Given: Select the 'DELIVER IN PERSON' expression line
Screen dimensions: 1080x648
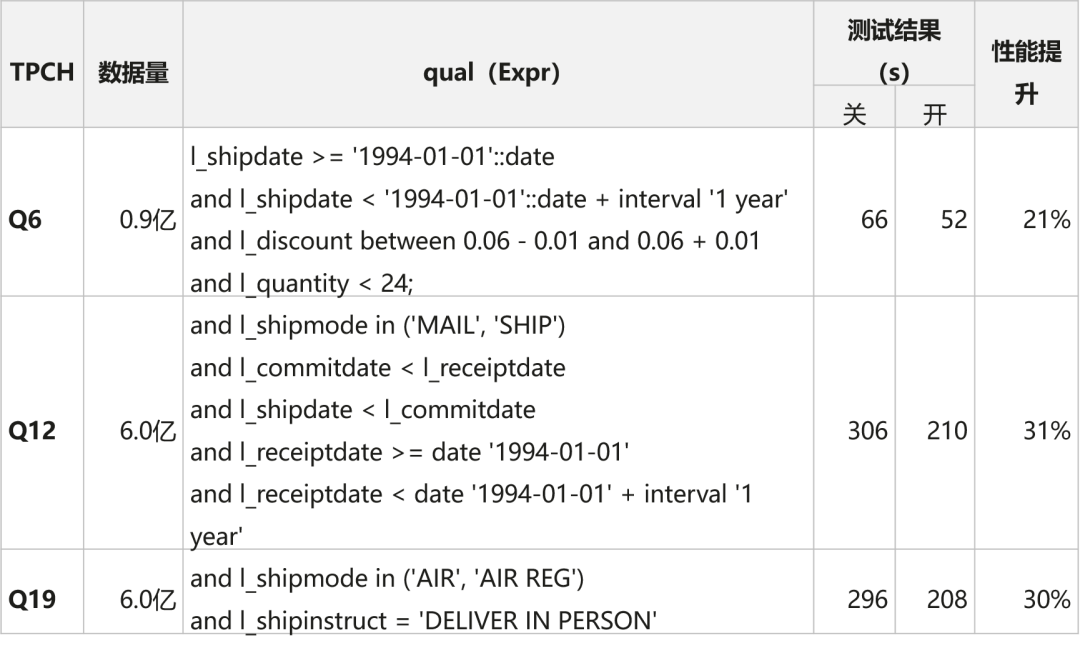Looking at the screenshot, I should pos(423,621).
